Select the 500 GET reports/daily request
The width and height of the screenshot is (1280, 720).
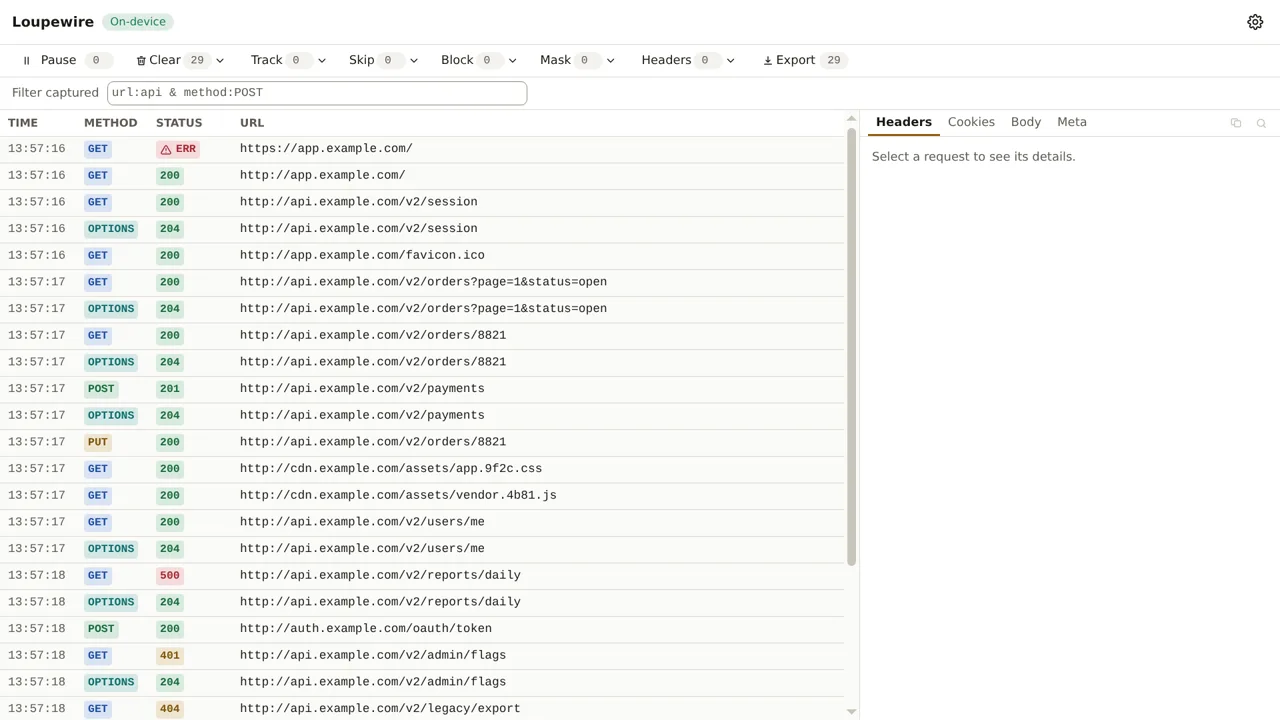click(x=422, y=576)
